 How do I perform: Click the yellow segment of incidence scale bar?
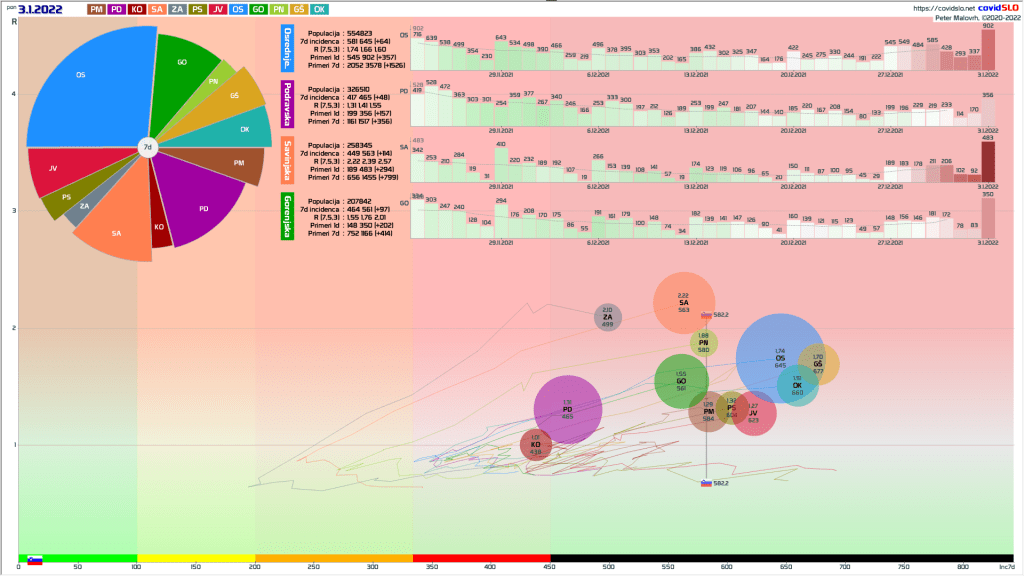coord(196,557)
